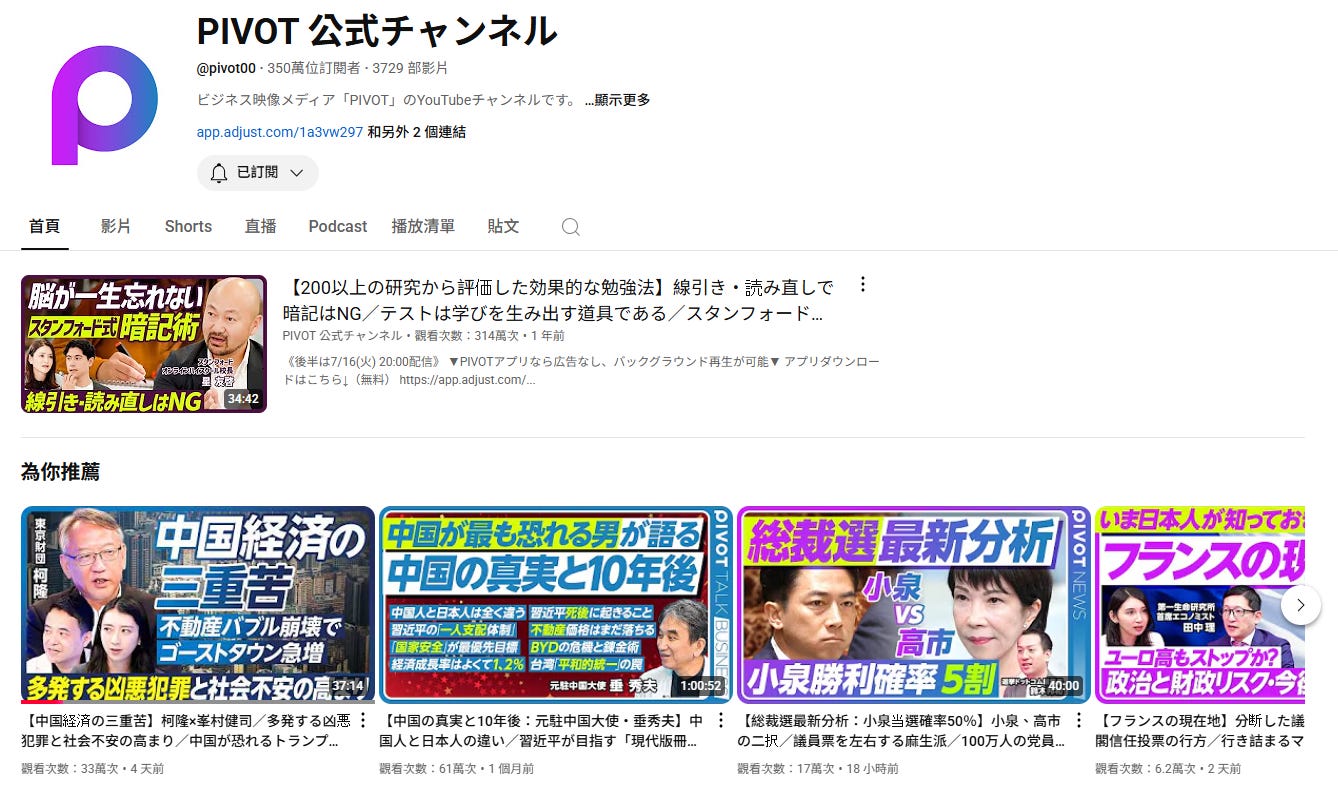
Task: Open the 総裁選 最新分析 video thumbnail
Action: pos(914,605)
